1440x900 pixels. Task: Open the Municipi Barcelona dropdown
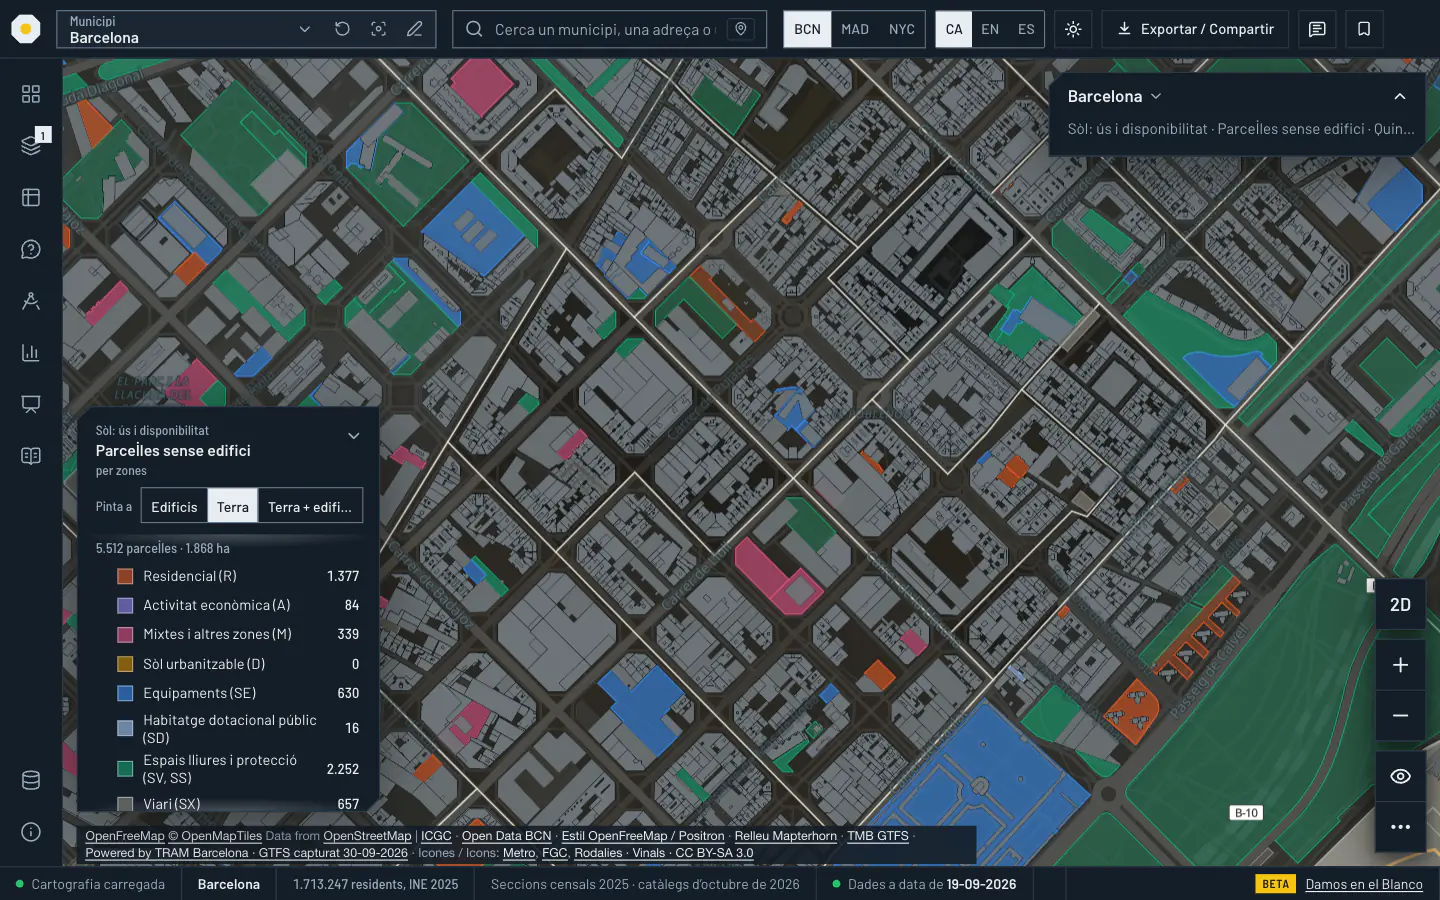pyautogui.click(x=189, y=29)
